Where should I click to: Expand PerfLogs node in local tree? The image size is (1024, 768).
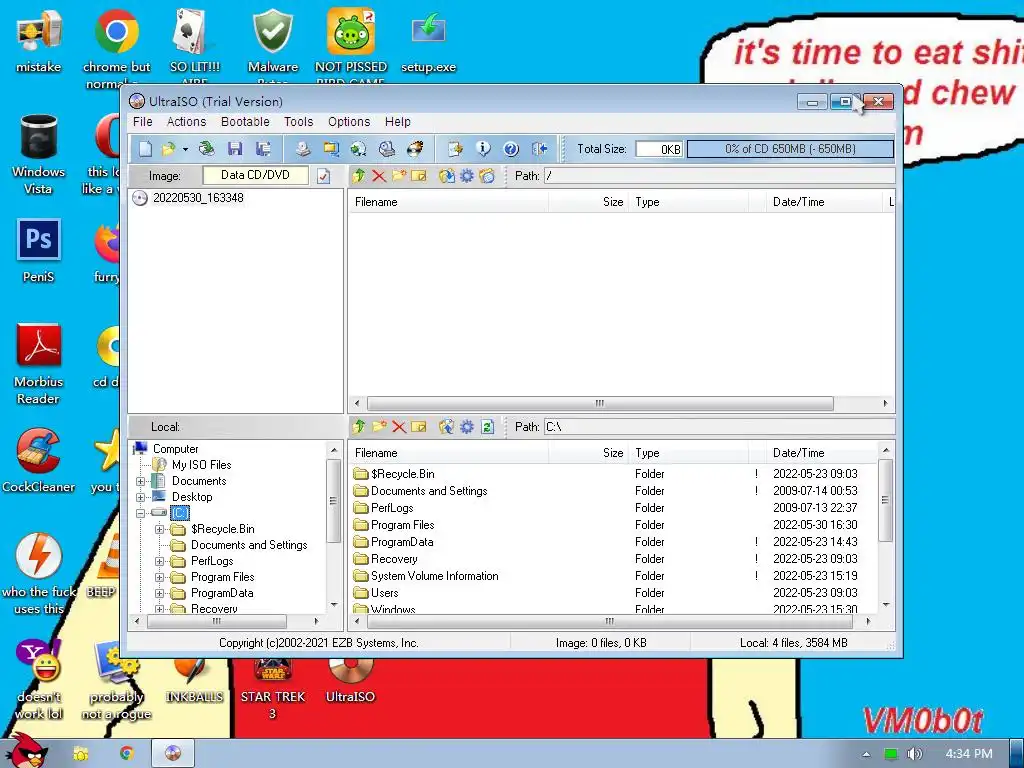pos(159,561)
